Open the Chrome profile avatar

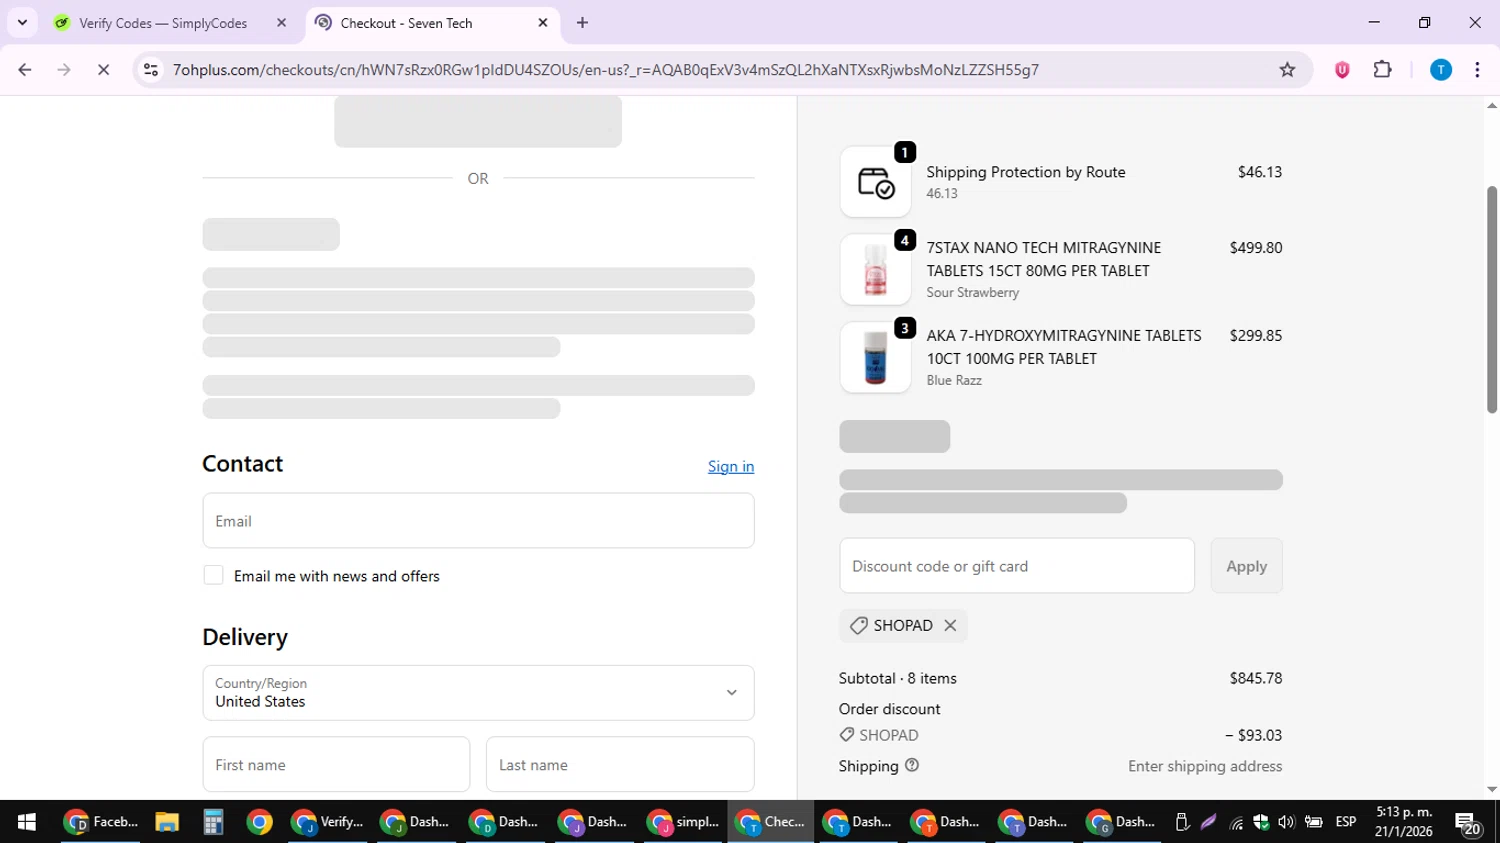coord(1440,70)
